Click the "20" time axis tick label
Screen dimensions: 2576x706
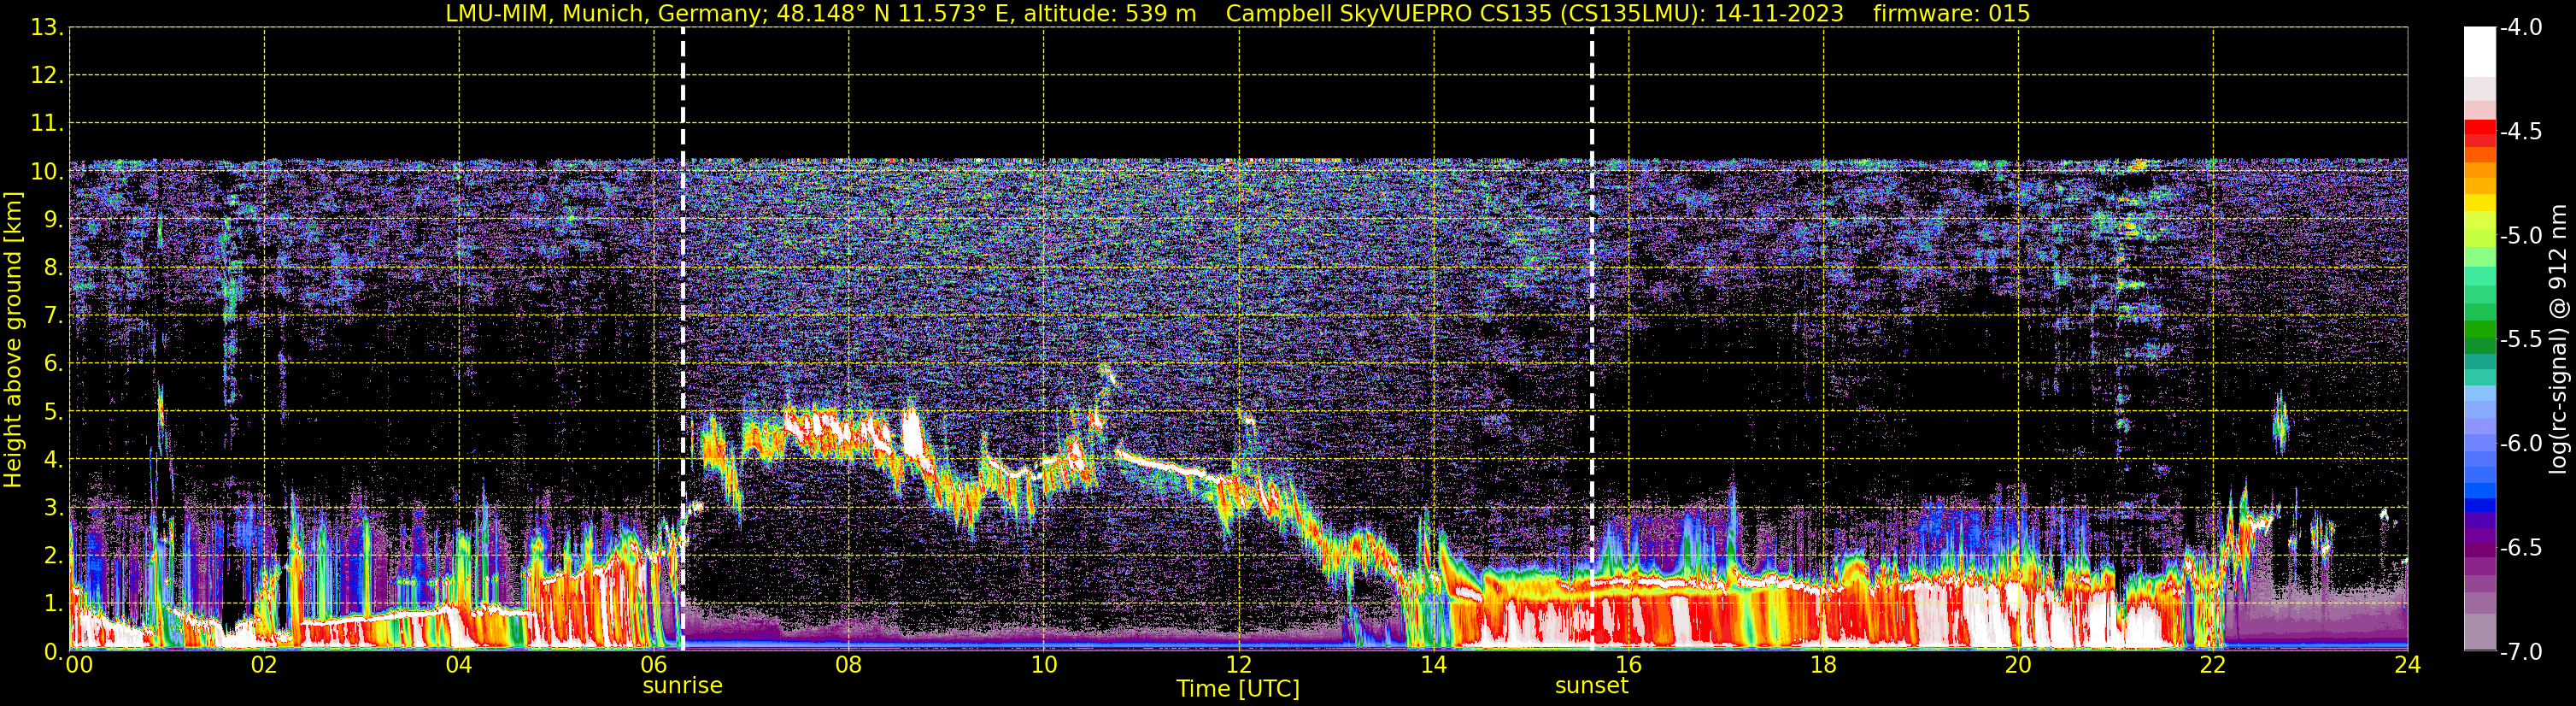(2019, 665)
